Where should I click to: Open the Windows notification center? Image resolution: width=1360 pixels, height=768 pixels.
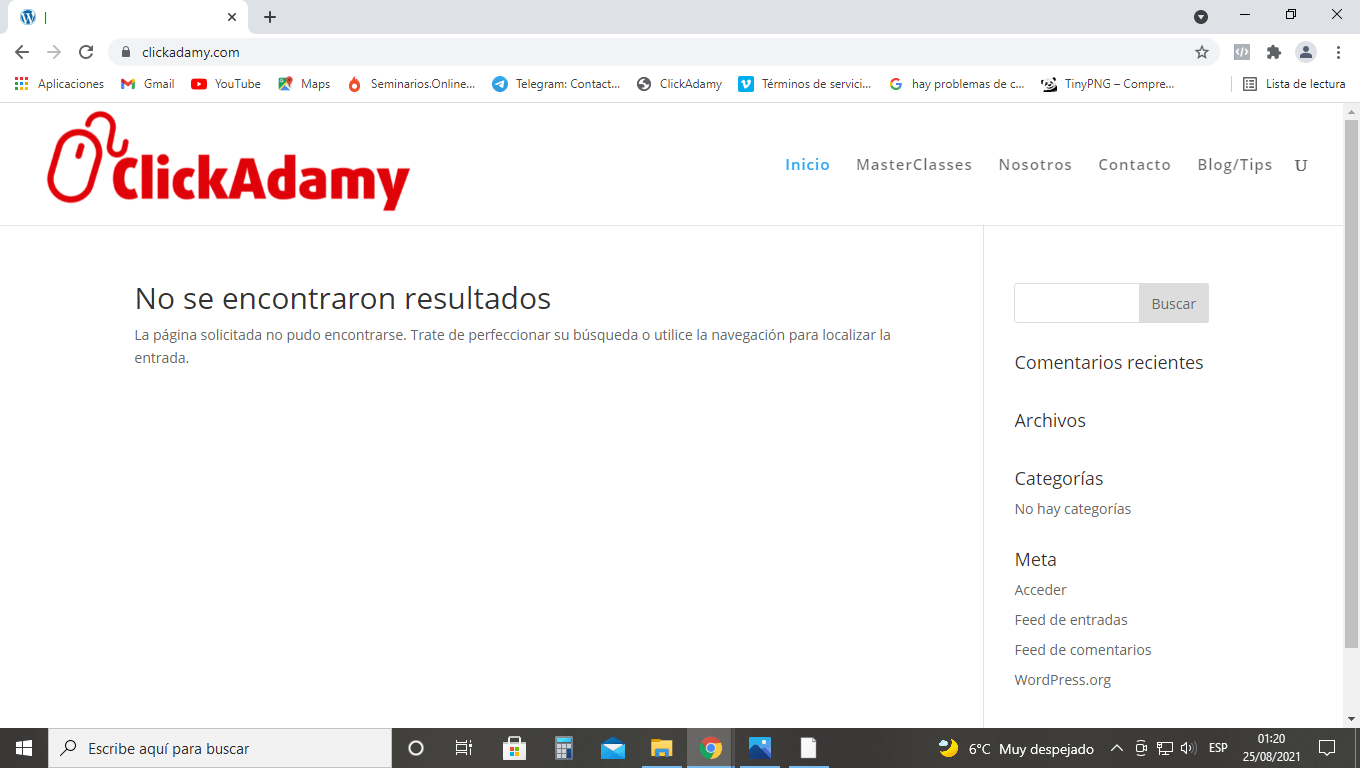1327,748
